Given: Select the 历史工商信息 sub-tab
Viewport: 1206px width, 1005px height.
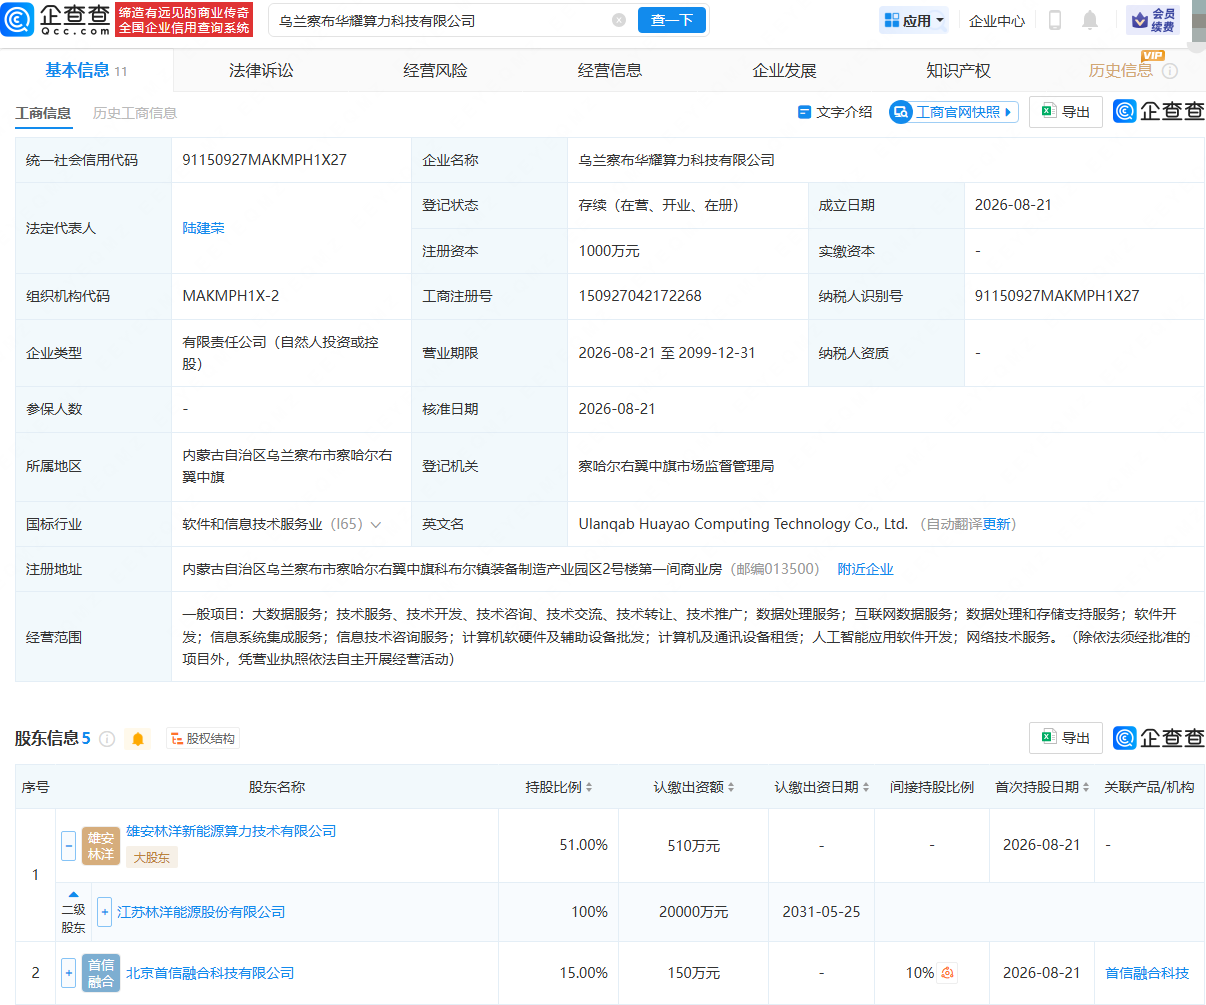Looking at the screenshot, I should 135,113.
